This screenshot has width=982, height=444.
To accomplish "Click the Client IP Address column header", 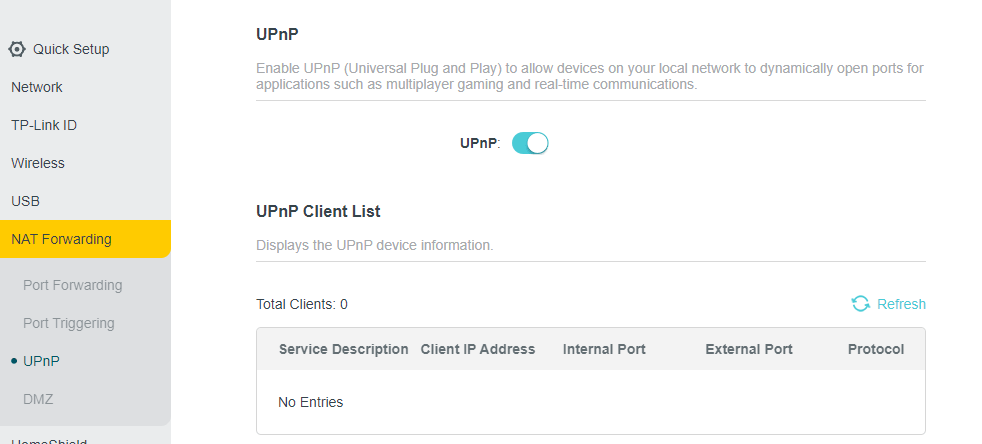I will [478, 349].
